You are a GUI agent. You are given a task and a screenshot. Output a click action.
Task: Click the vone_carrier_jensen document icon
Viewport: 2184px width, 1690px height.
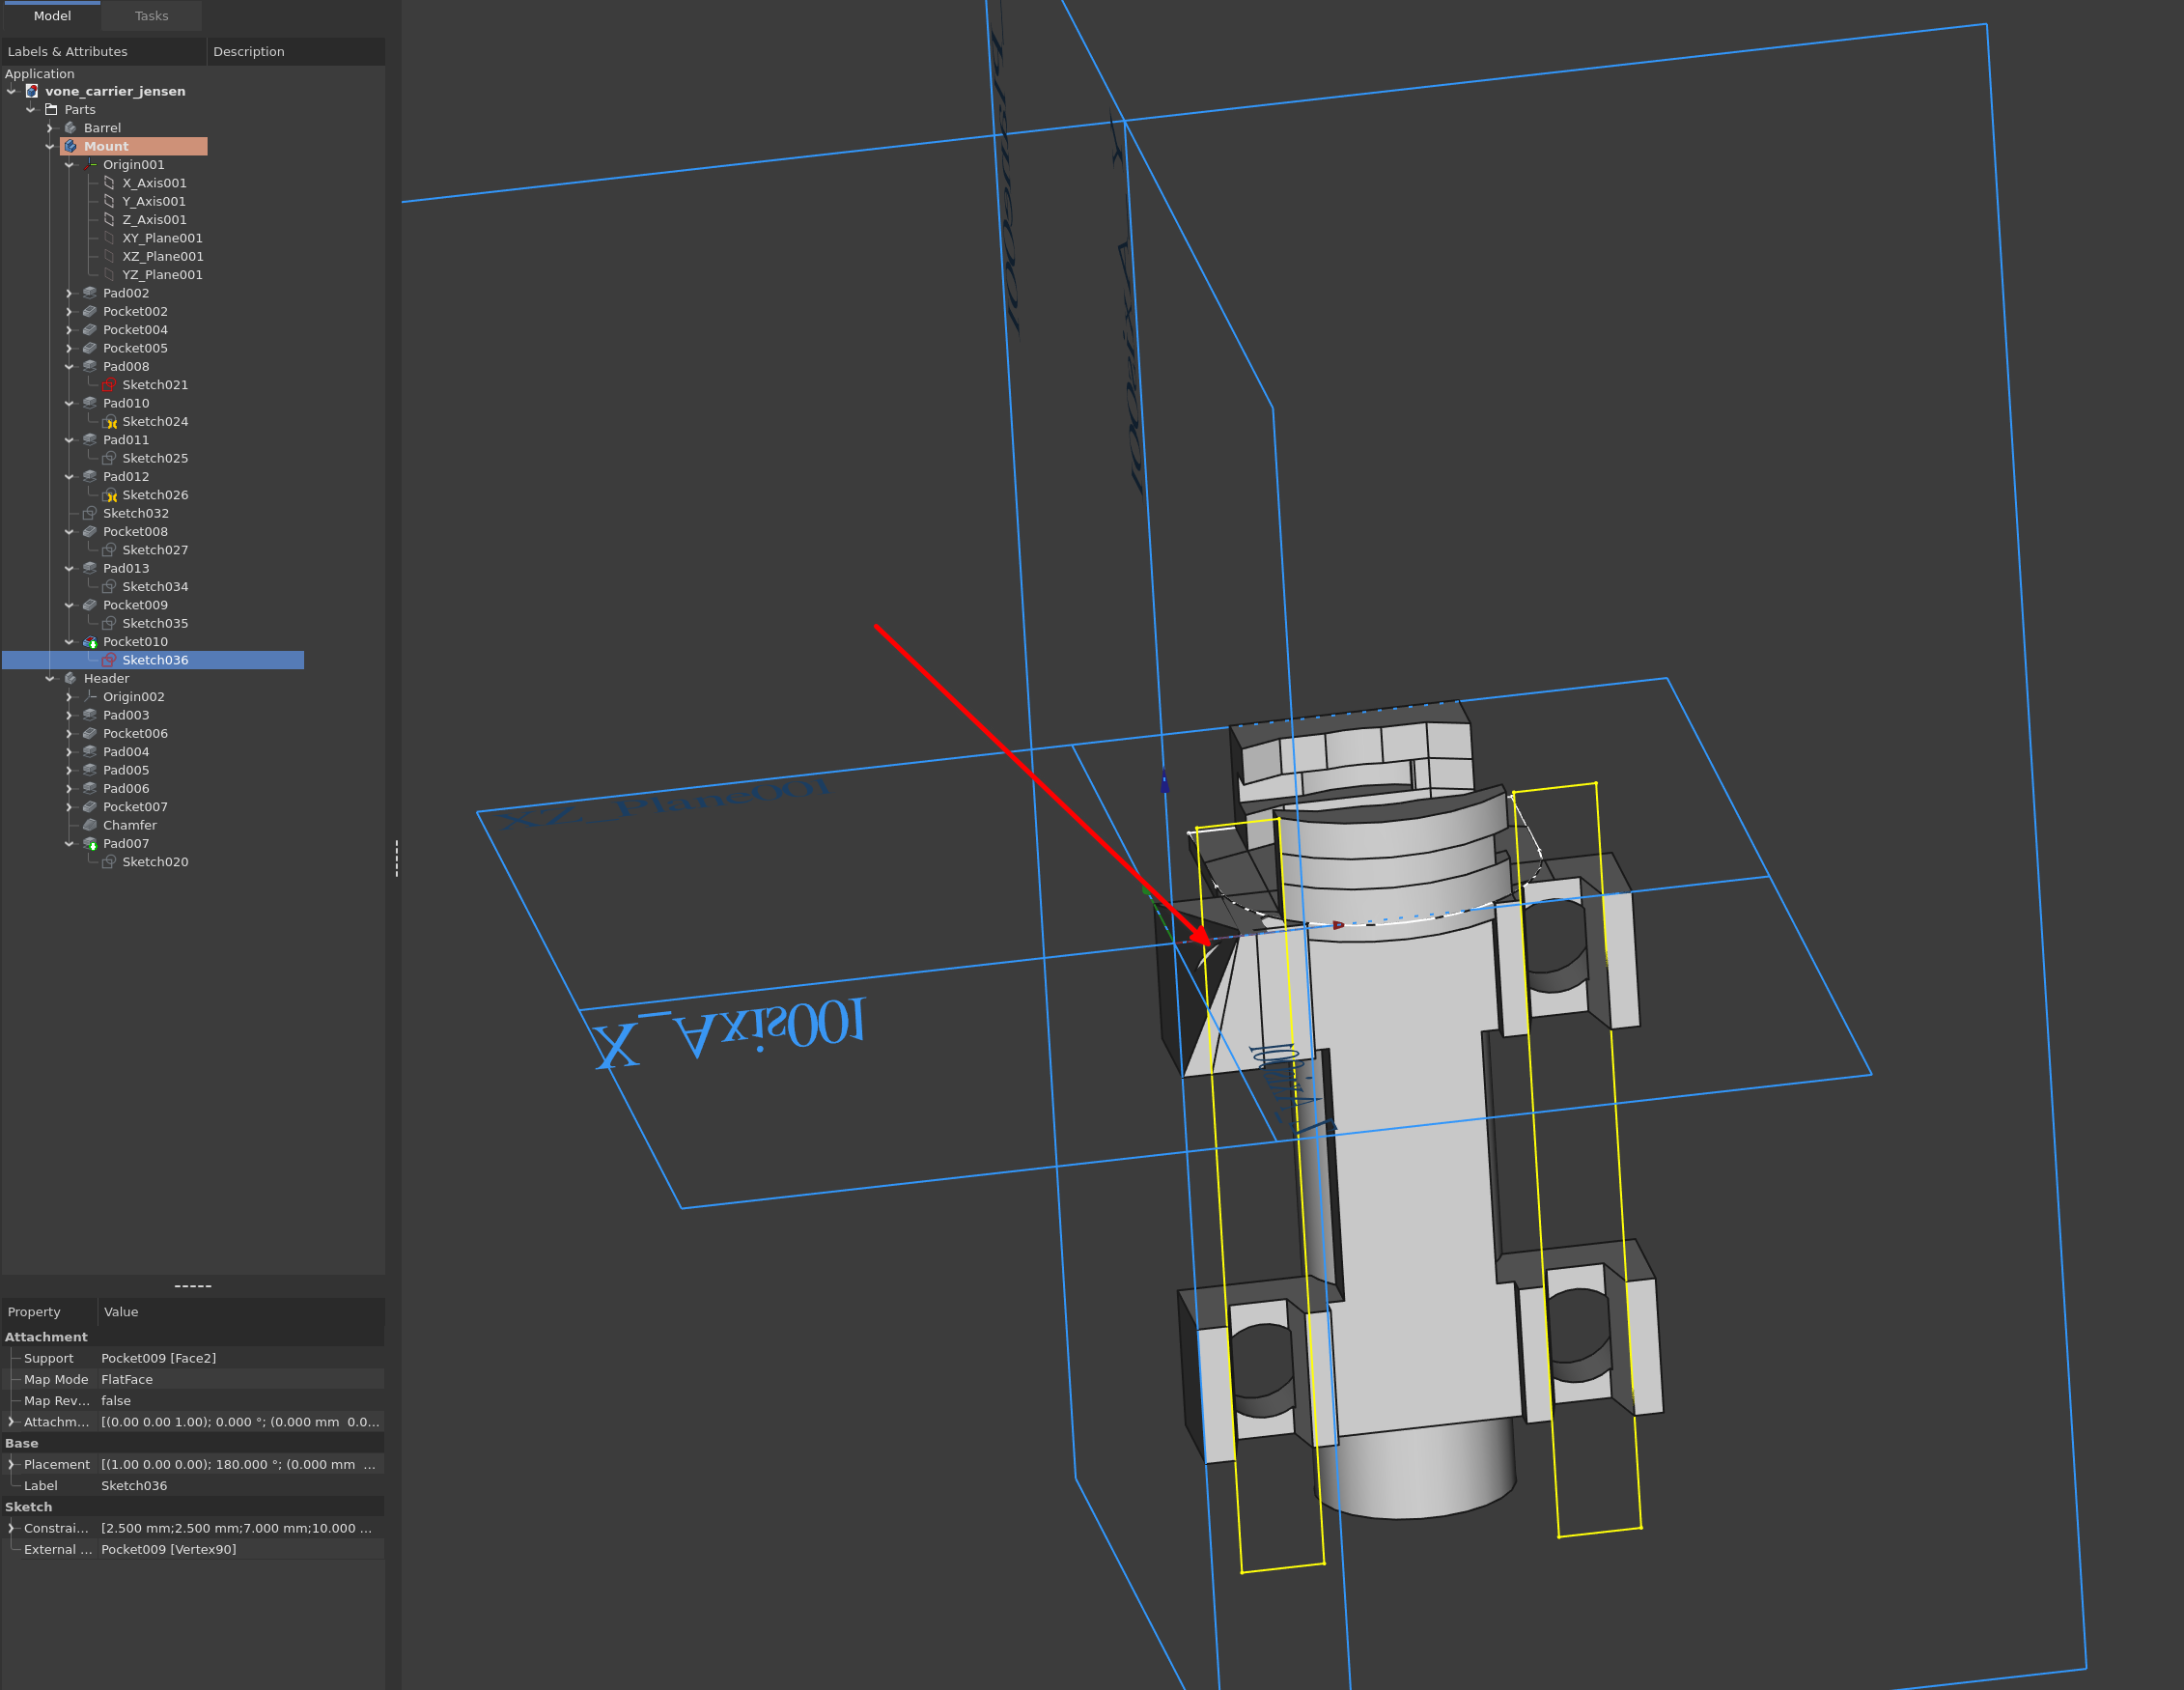tap(32, 91)
